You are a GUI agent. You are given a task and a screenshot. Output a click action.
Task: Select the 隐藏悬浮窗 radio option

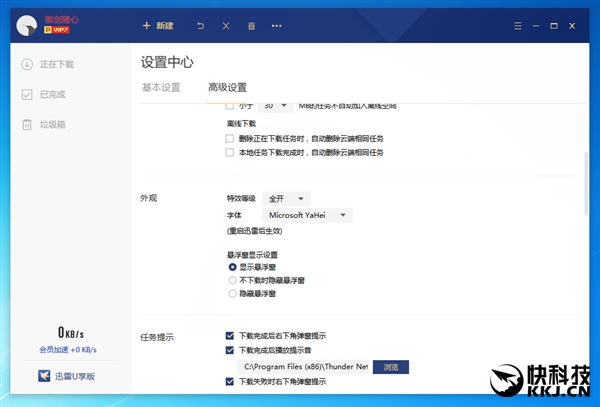click(232, 294)
